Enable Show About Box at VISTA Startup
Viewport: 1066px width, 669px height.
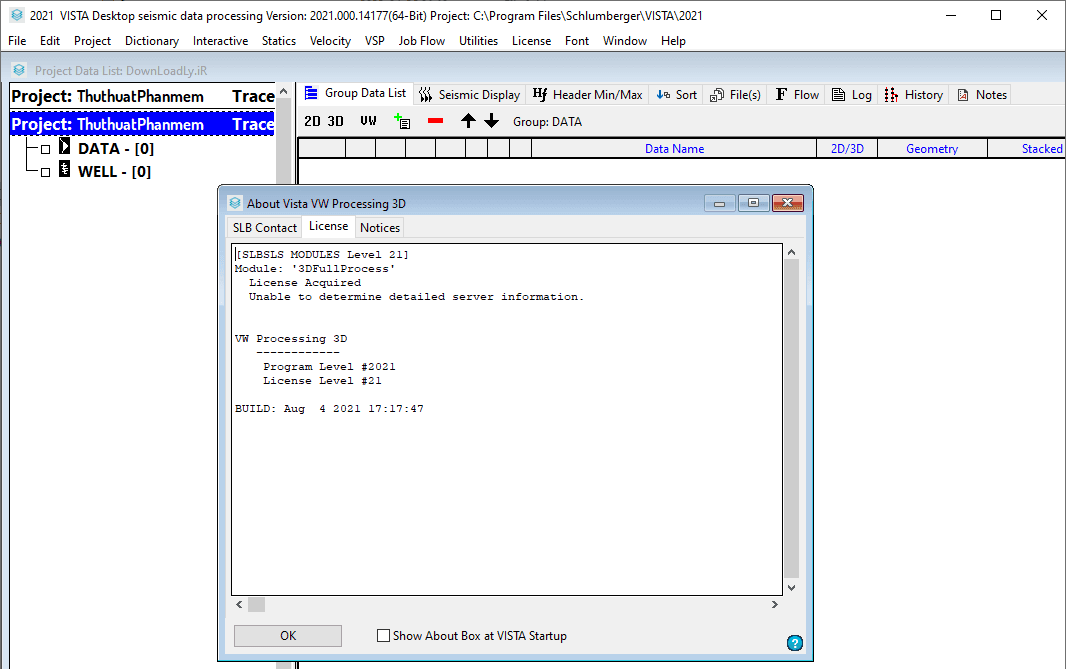point(383,636)
